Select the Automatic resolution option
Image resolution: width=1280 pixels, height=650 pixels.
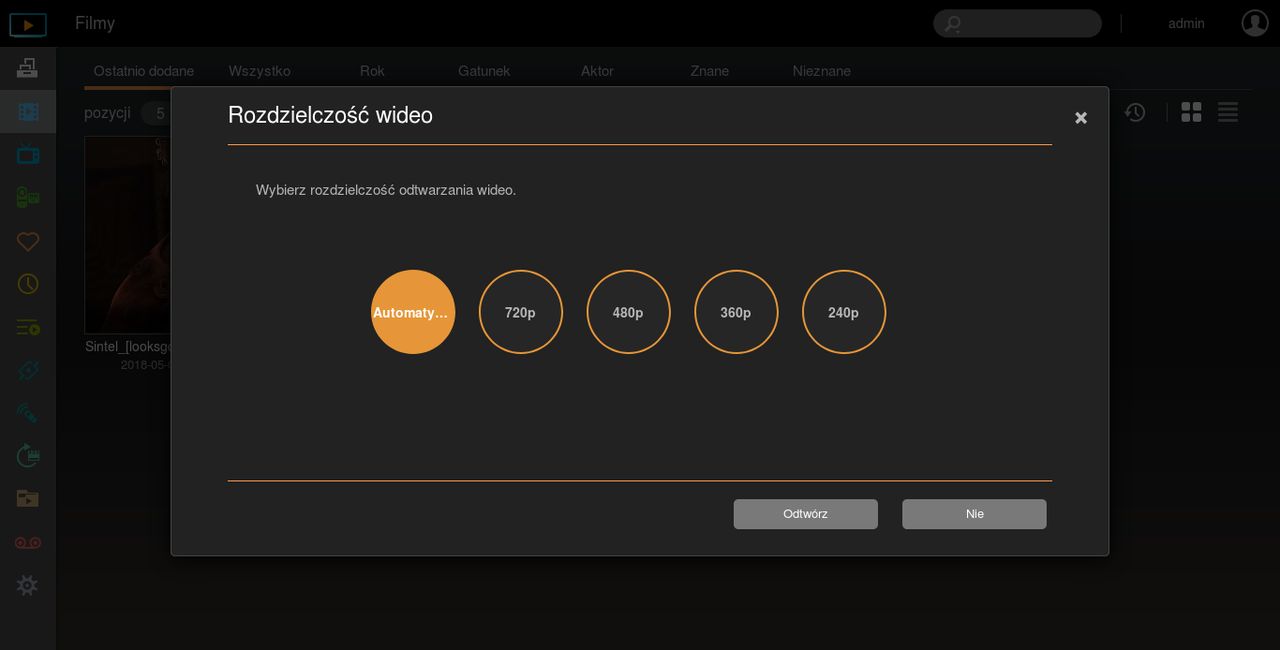[x=413, y=312]
